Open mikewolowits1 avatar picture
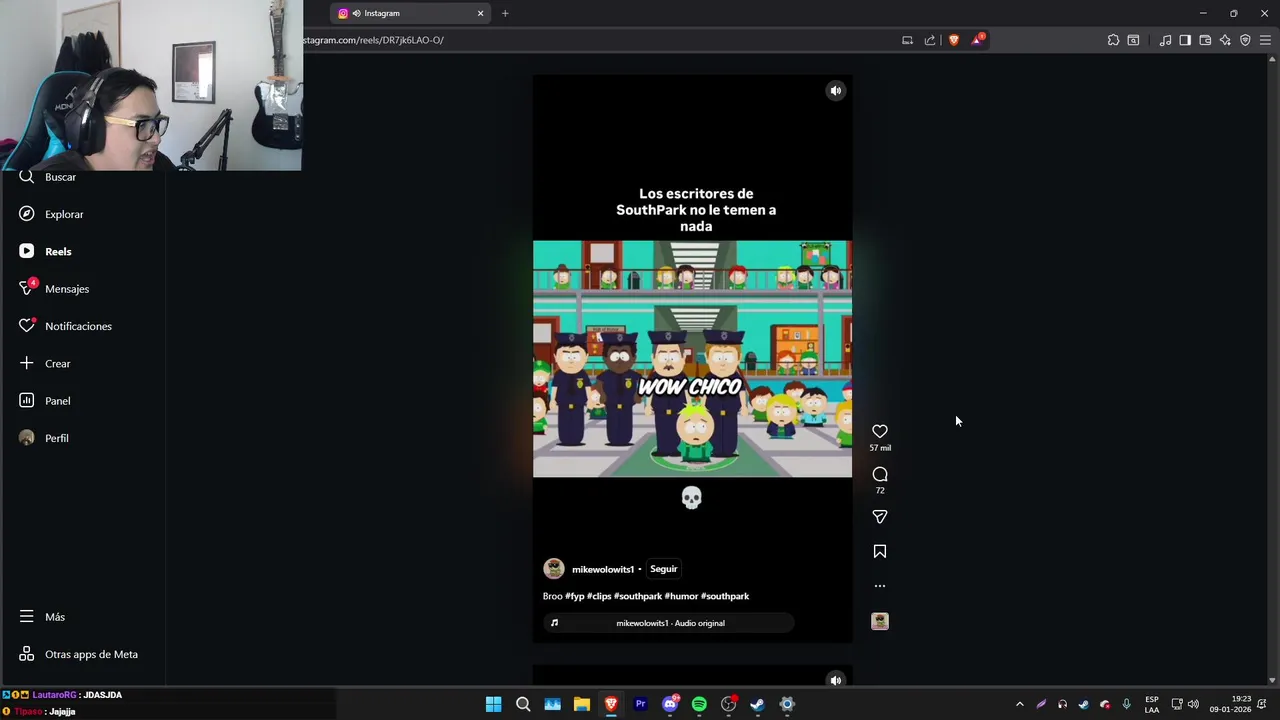Screen dimensions: 1280x720 click(x=554, y=569)
